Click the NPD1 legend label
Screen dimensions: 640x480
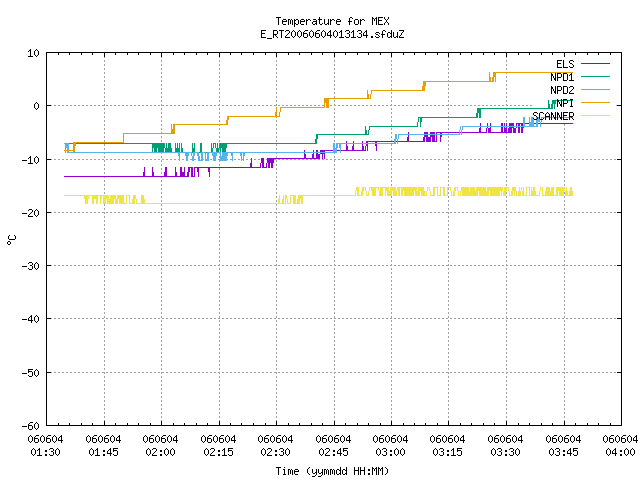562,77
